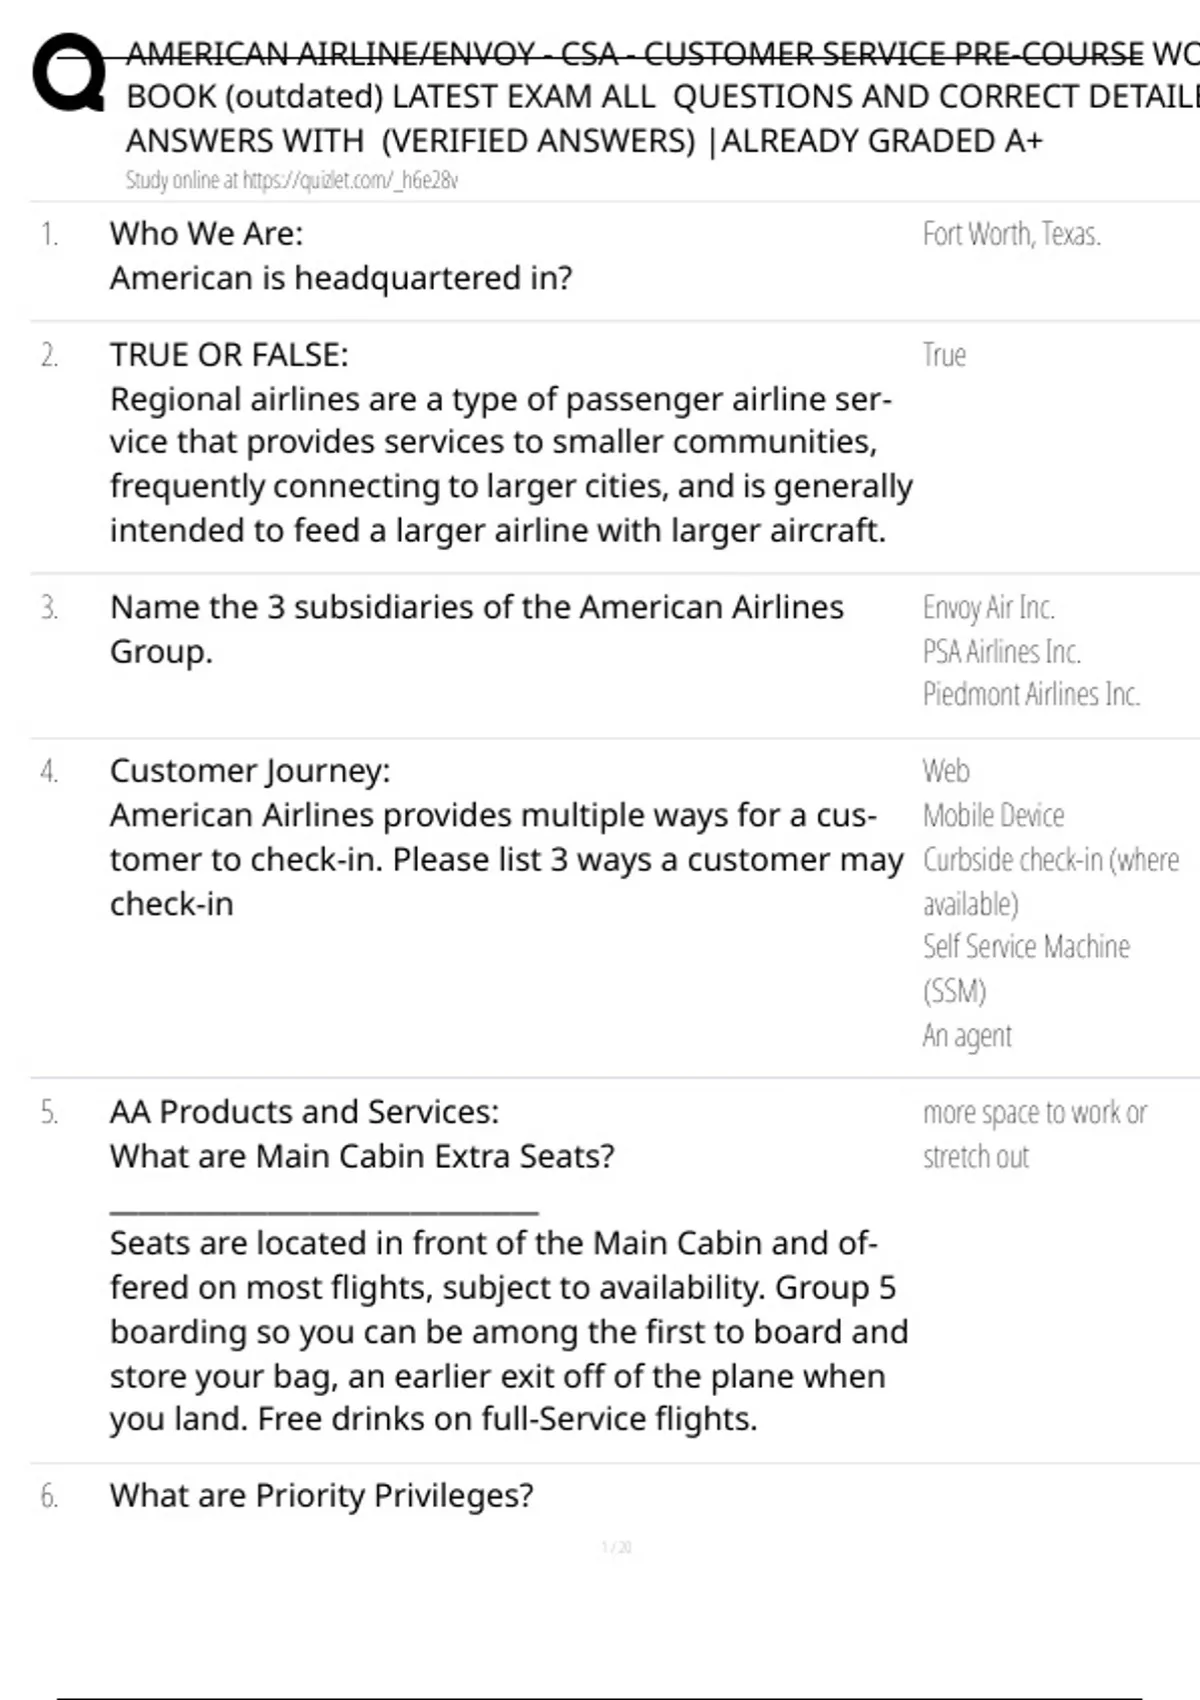Viewport: 1200px width, 1700px height.
Task: Select the question "American is headquartered in?"
Action: pos(341,278)
